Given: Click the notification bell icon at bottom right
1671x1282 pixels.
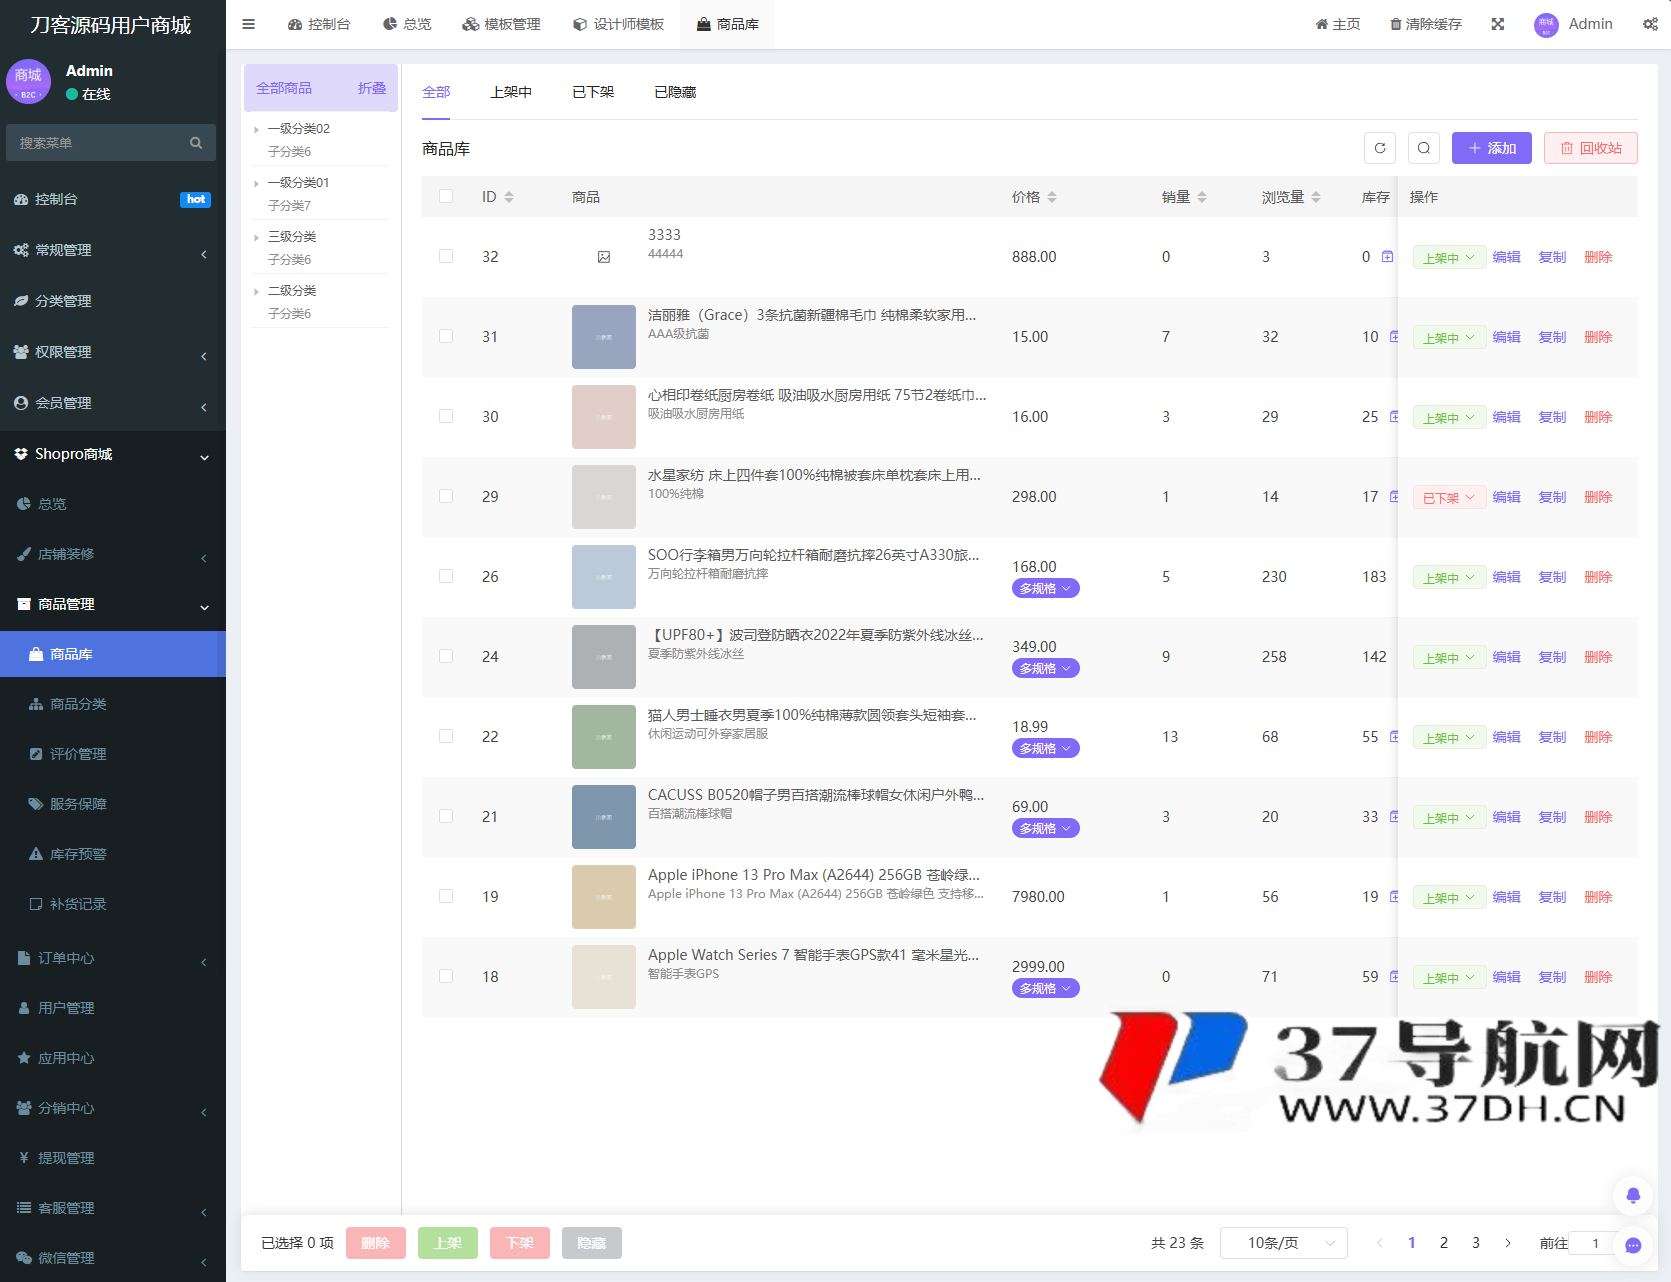Looking at the screenshot, I should (x=1633, y=1195).
